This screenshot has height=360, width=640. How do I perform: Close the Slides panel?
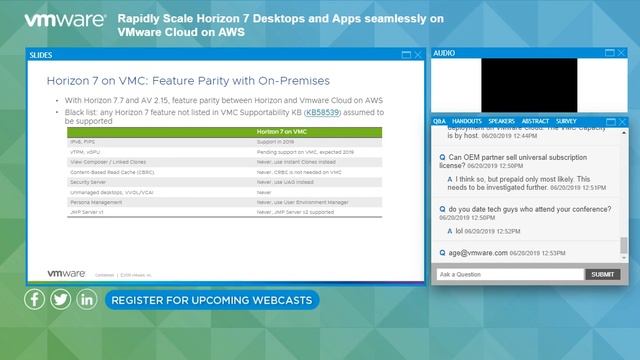pyautogui.click(x=418, y=55)
